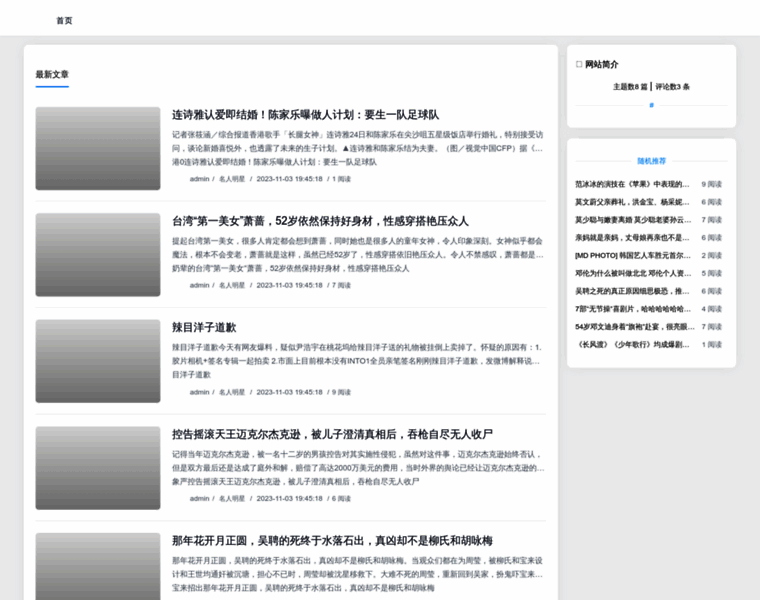Click 名人明星 category under 连诗雅 article

click(x=232, y=179)
